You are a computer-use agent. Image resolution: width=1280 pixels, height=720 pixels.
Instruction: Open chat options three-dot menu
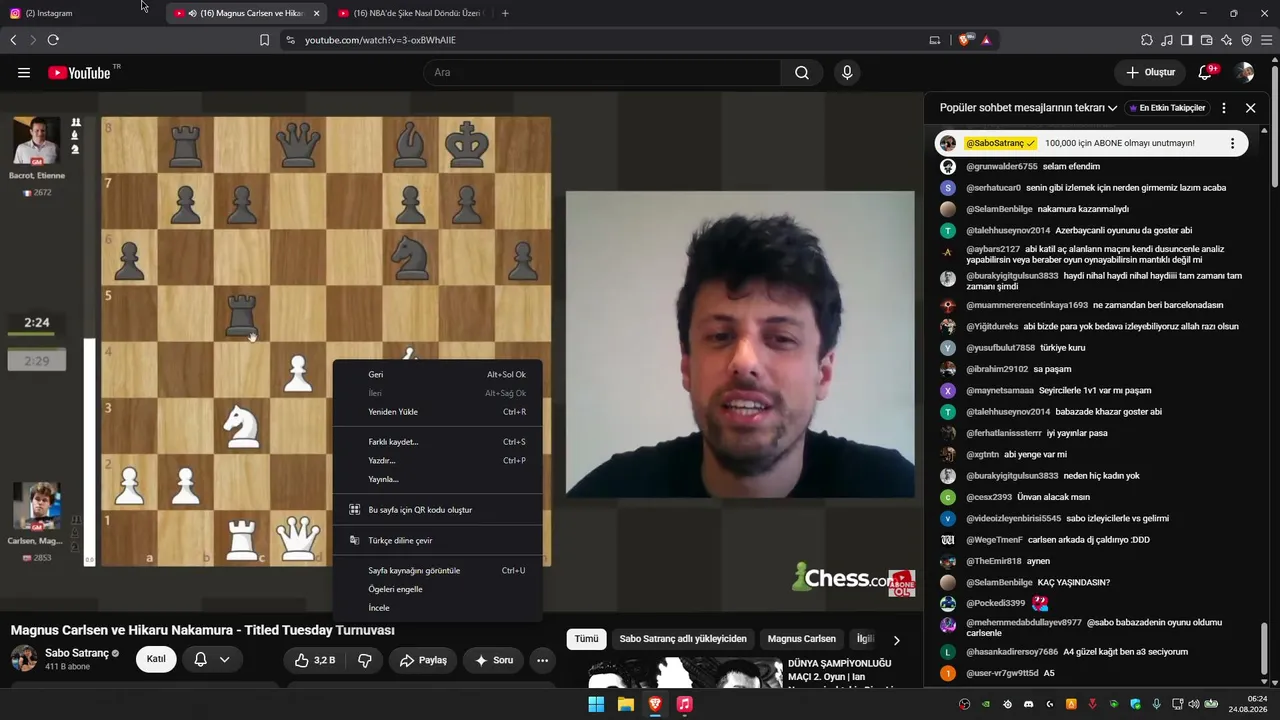coord(1224,108)
